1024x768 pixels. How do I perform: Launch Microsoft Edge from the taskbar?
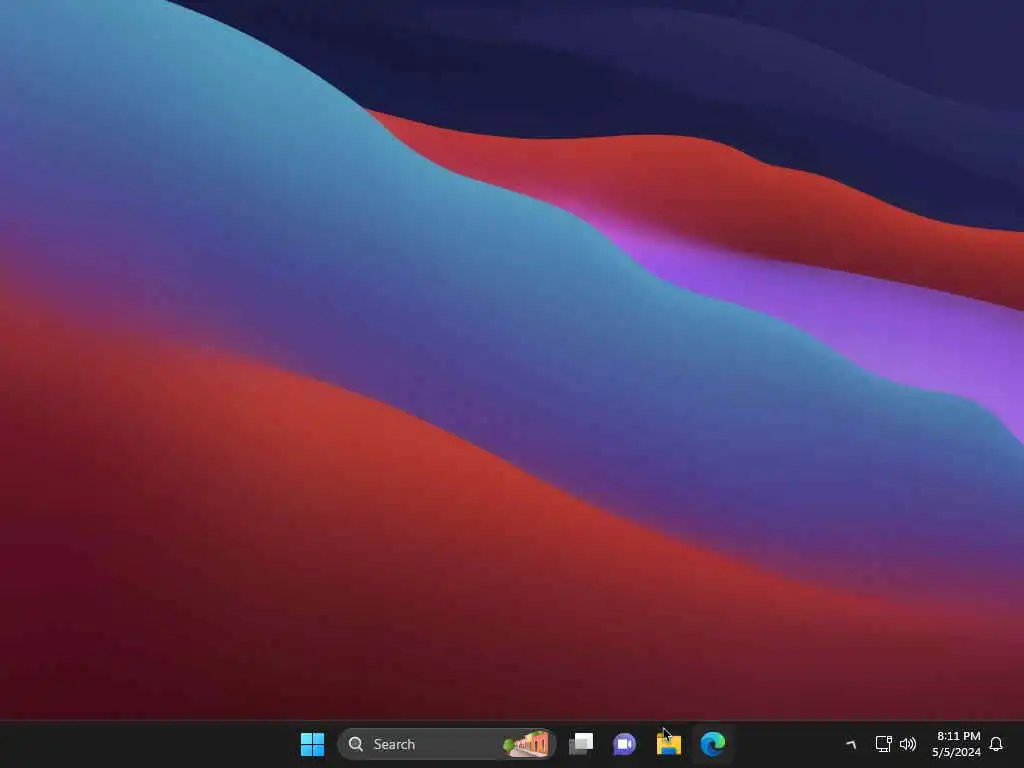[712, 744]
